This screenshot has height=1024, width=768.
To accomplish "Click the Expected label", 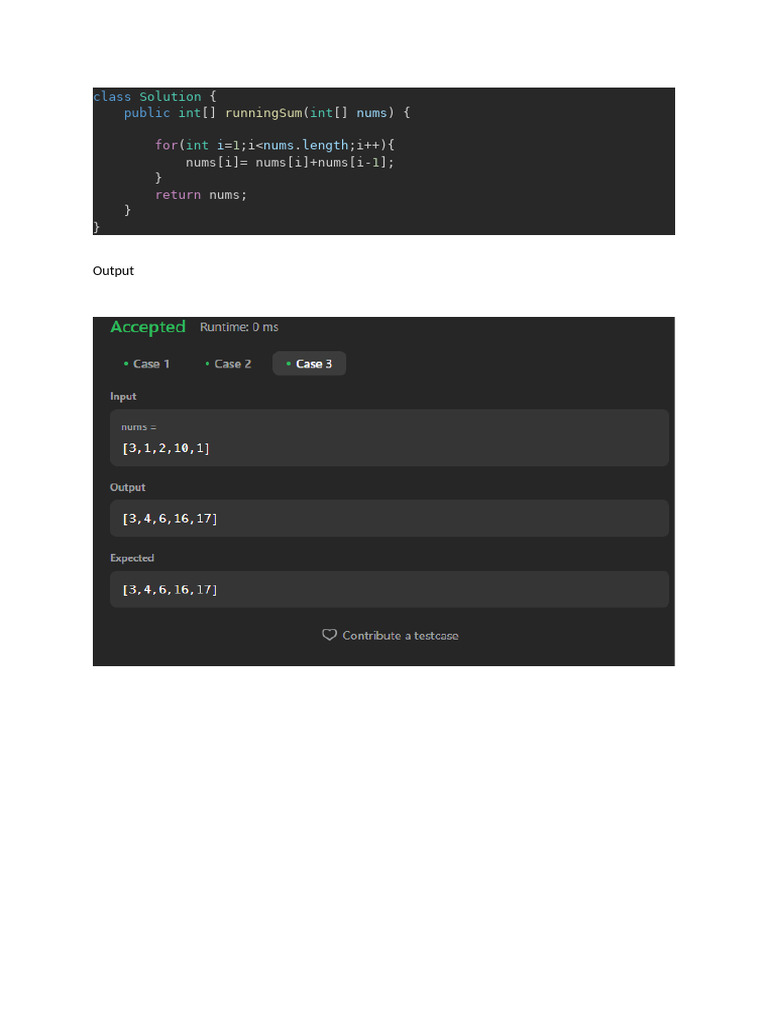I will pos(132,558).
